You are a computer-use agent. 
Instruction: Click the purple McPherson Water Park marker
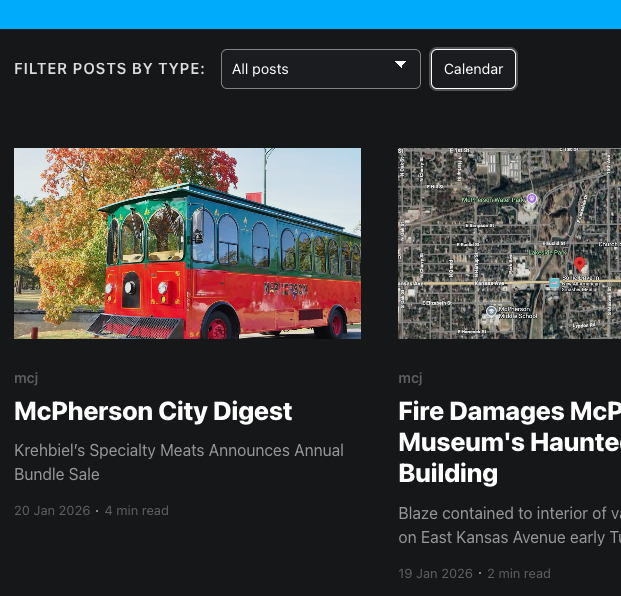coord(532,199)
